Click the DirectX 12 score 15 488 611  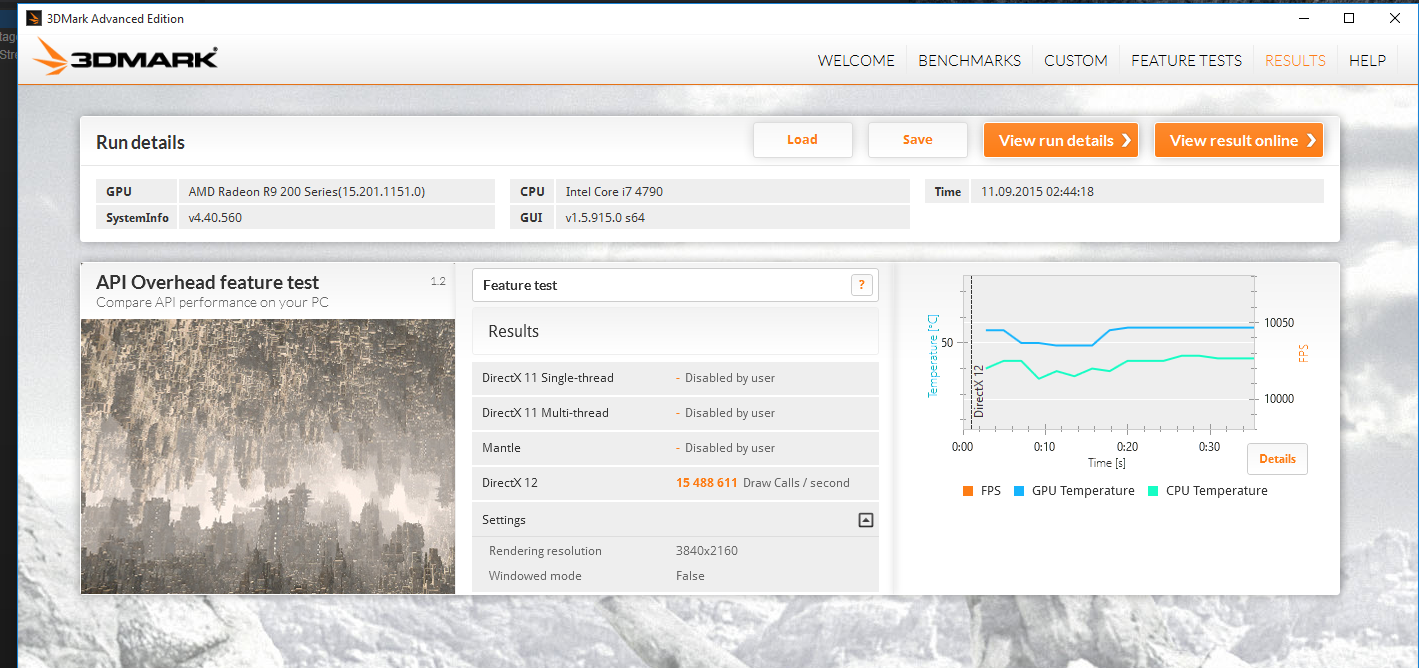point(706,483)
